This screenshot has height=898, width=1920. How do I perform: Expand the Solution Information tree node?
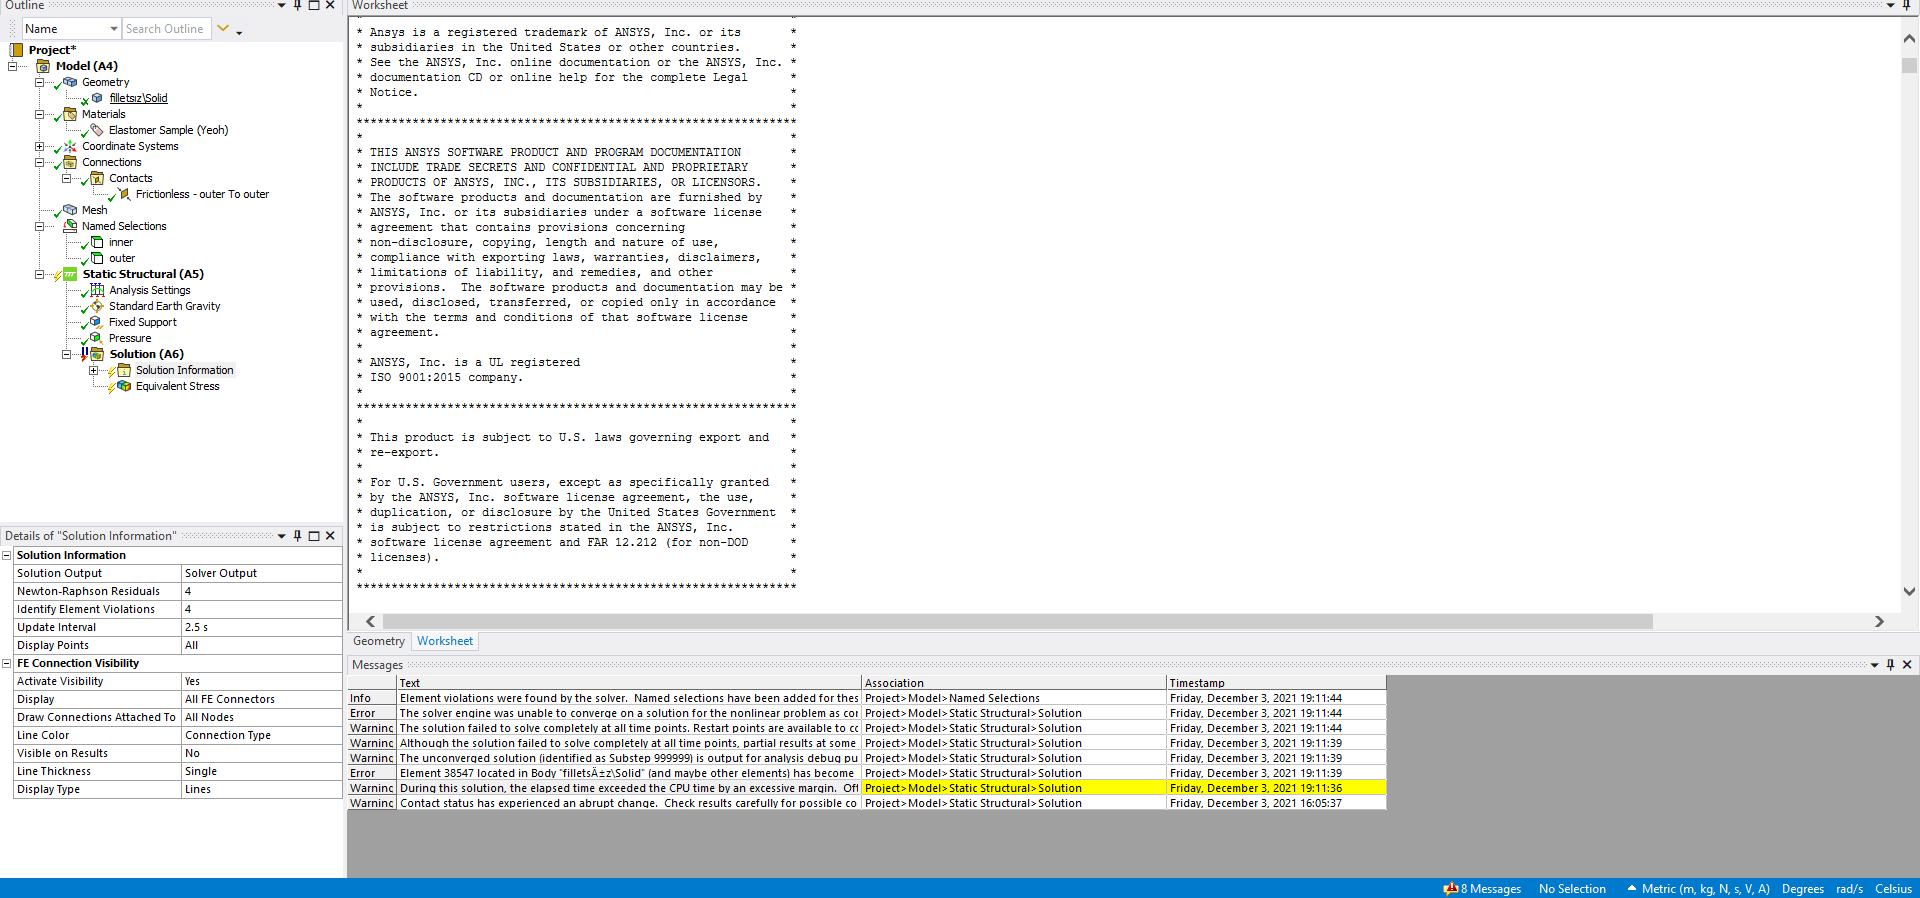pos(93,370)
